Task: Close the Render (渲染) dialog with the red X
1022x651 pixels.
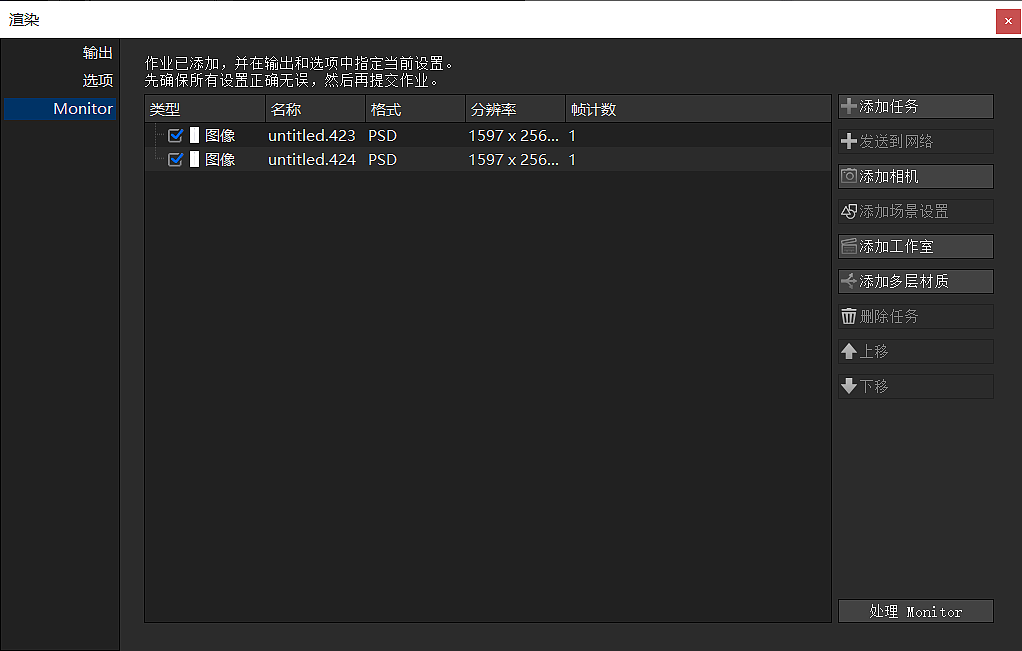Action: tap(1008, 21)
